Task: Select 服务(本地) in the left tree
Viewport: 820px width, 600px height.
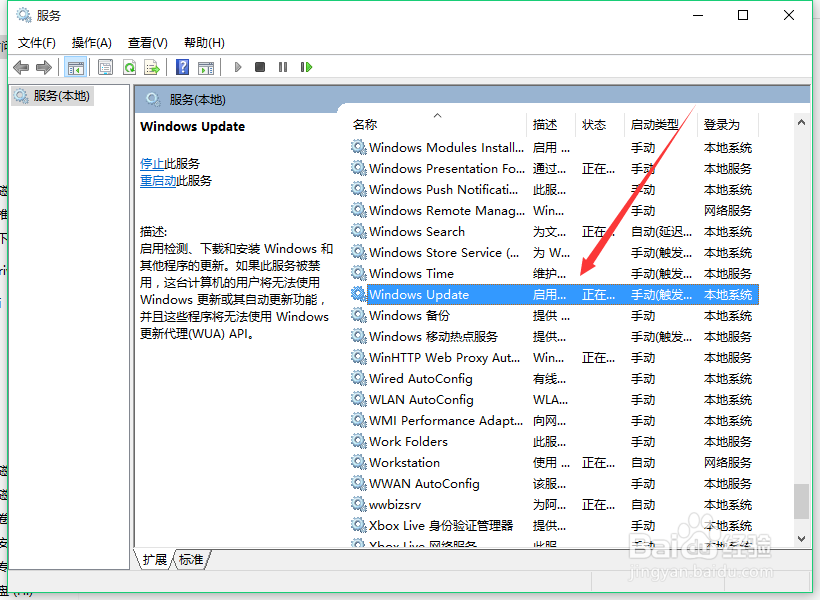Action: tap(52, 96)
